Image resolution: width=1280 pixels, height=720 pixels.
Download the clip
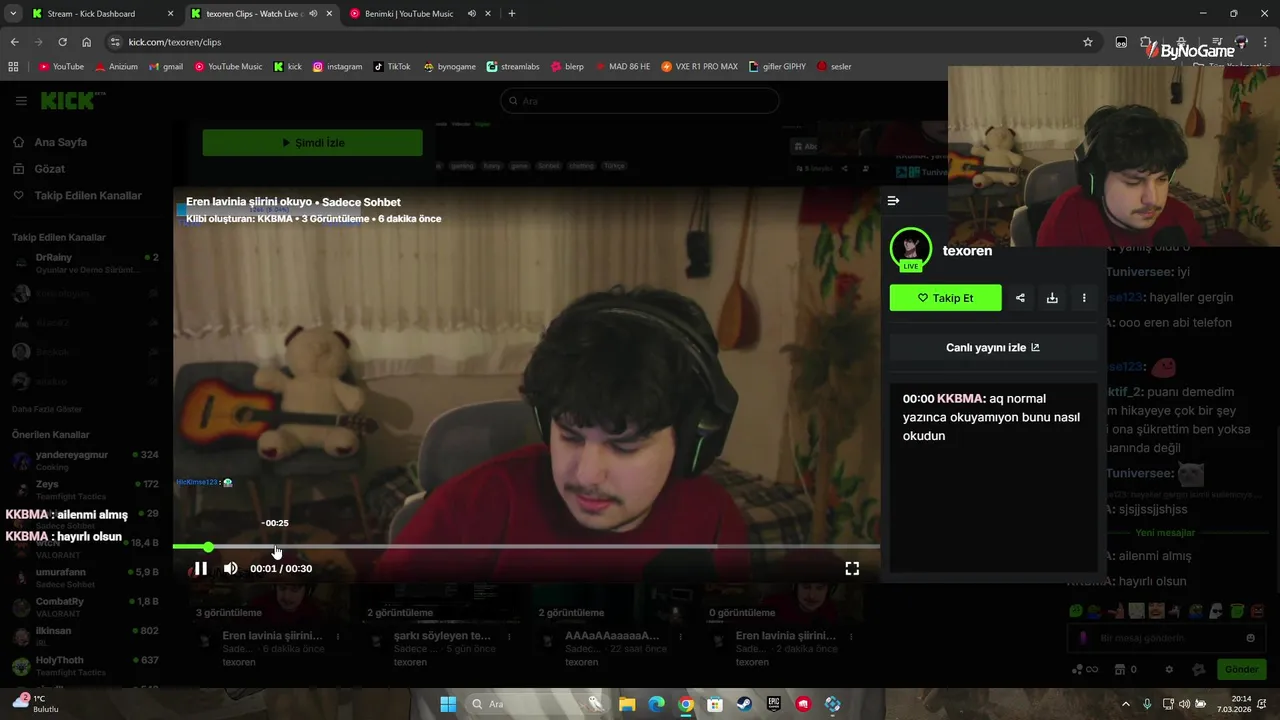pos(1052,298)
